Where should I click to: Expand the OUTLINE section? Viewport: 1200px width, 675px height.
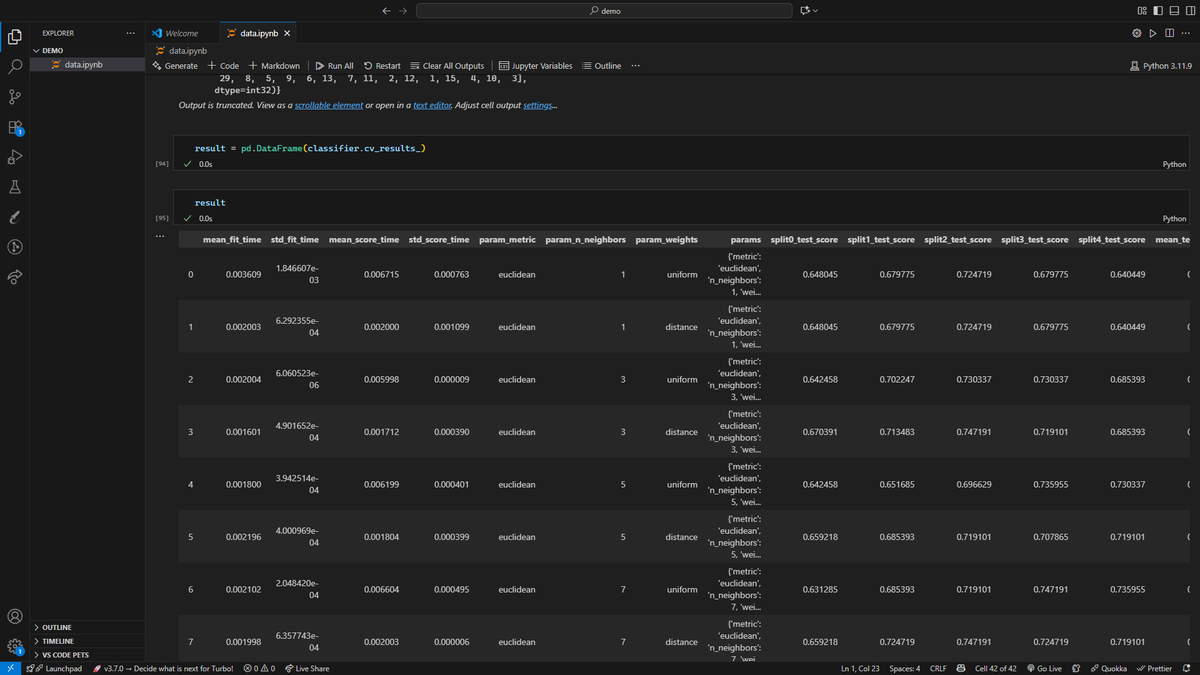88,628
